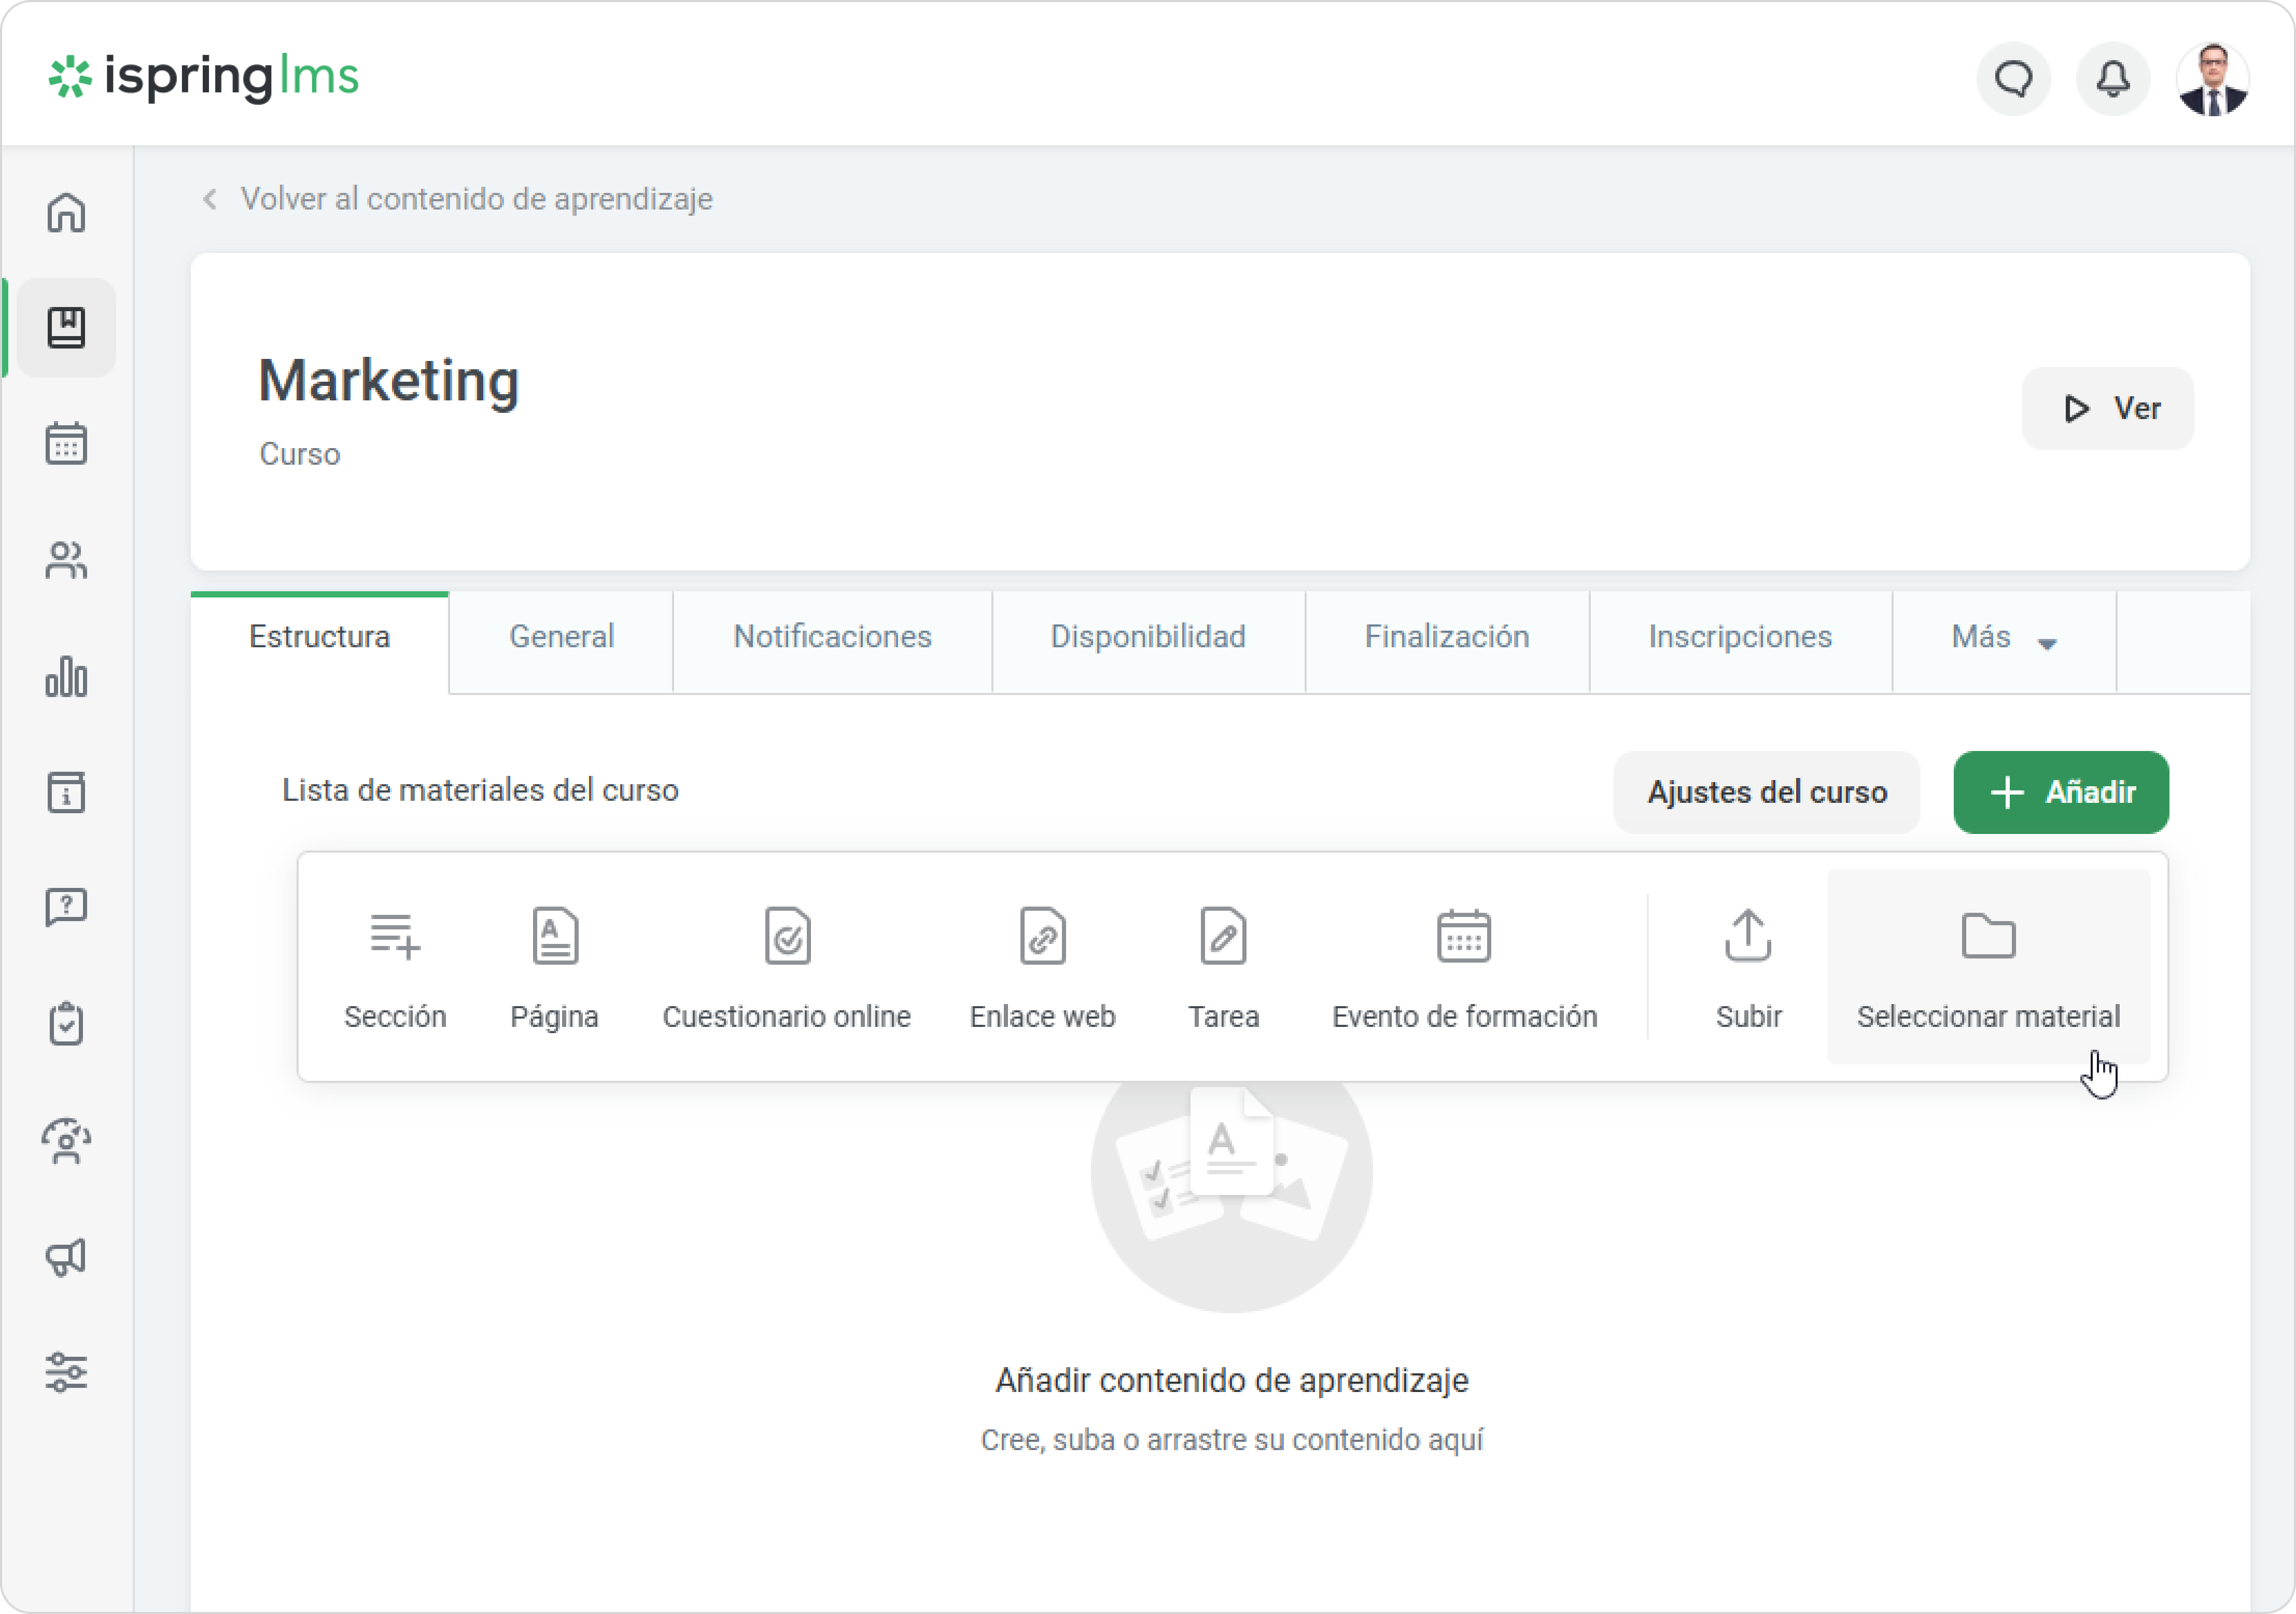Open the calendar icon in sidebar
This screenshot has width=2296, height=1614.
point(66,443)
